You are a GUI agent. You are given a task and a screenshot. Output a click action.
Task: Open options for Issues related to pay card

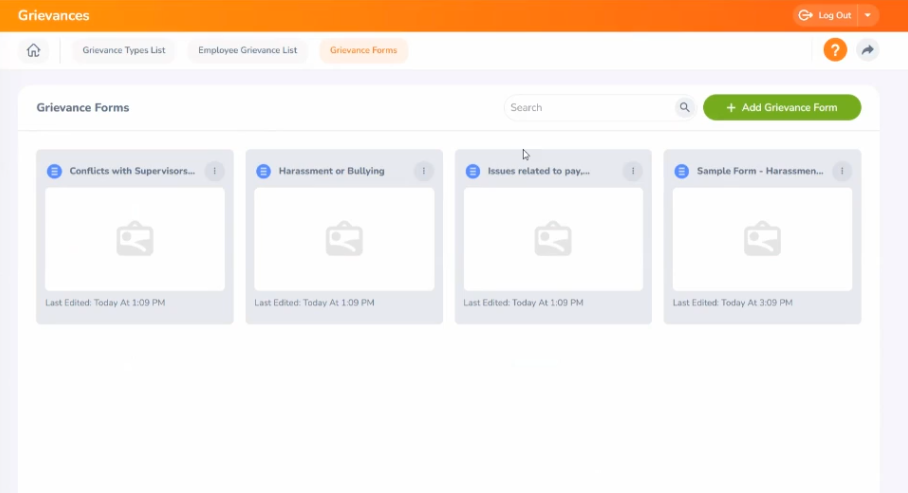click(633, 171)
